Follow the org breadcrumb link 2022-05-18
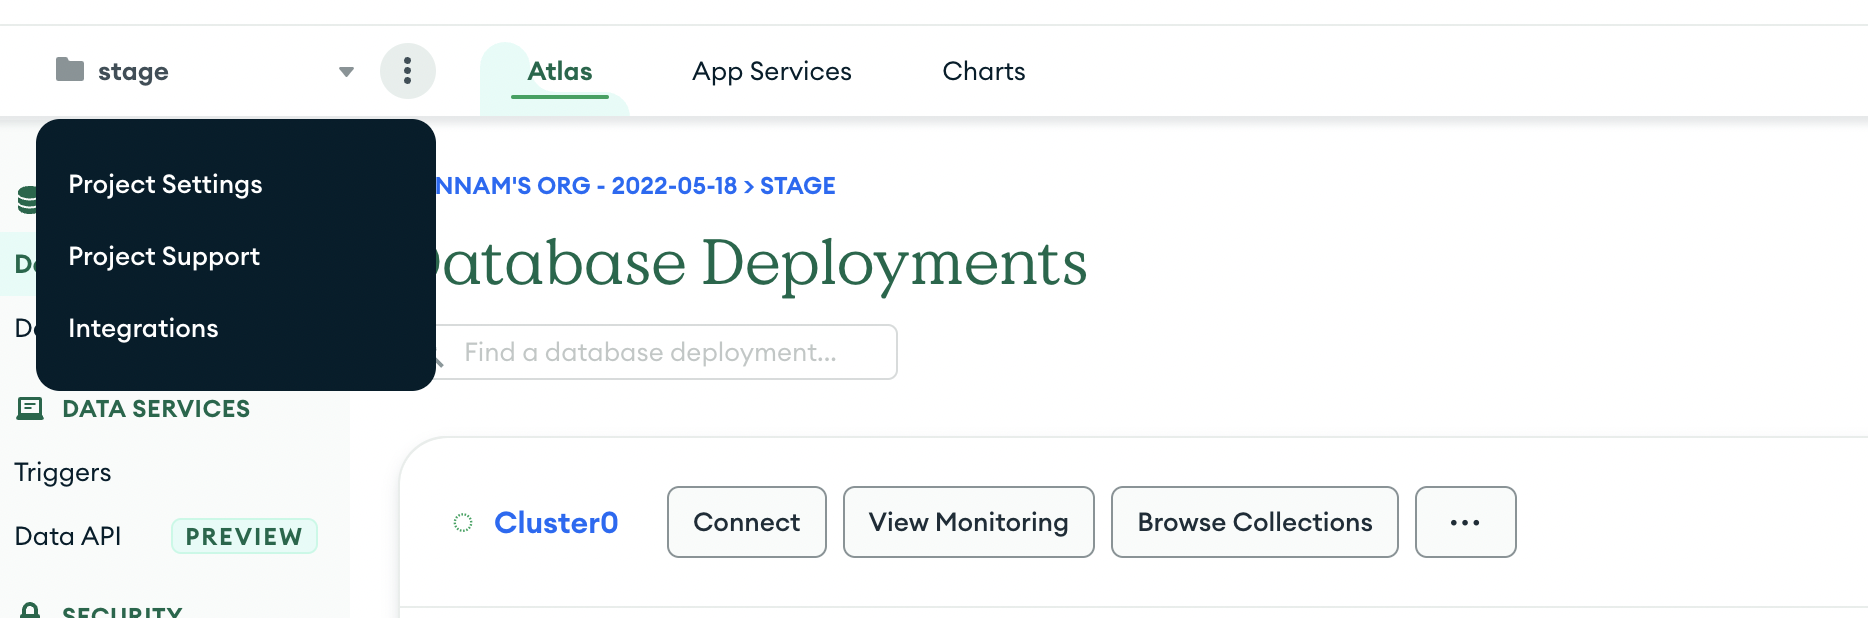This screenshot has height=618, width=1868. coord(585,186)
